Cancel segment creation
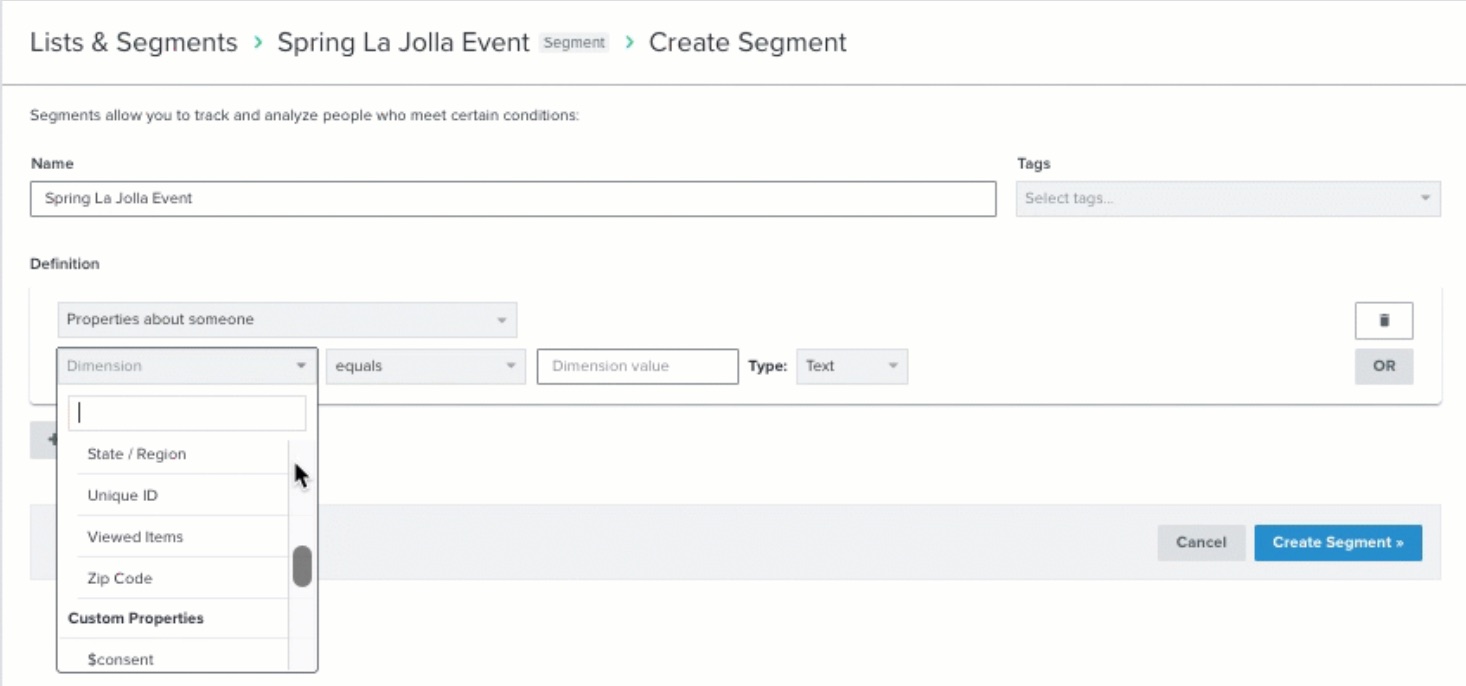The width and height of the screenshot is (1466, 686). (x=1200, y=542)
